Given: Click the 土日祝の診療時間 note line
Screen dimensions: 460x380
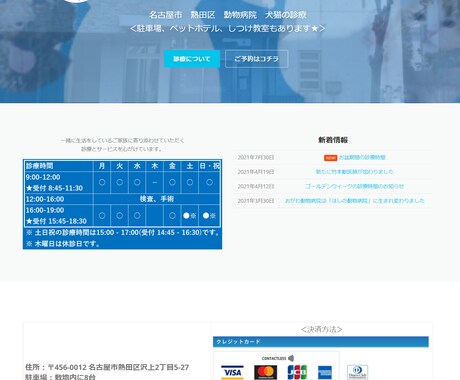Looking at the screenshot, I should pyautogui.click(x=122, y=232).
